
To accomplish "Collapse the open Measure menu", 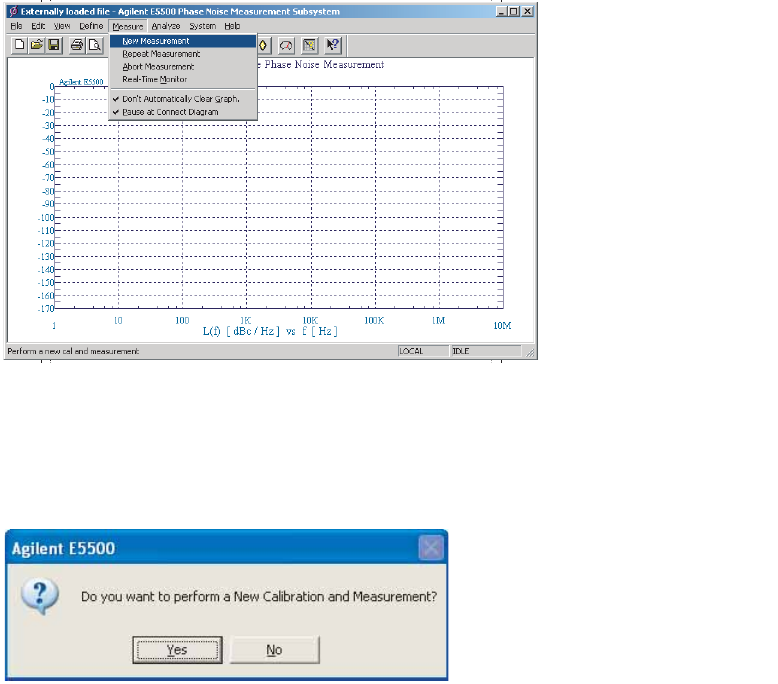I will pyautogui.click(x=128, y=26).
